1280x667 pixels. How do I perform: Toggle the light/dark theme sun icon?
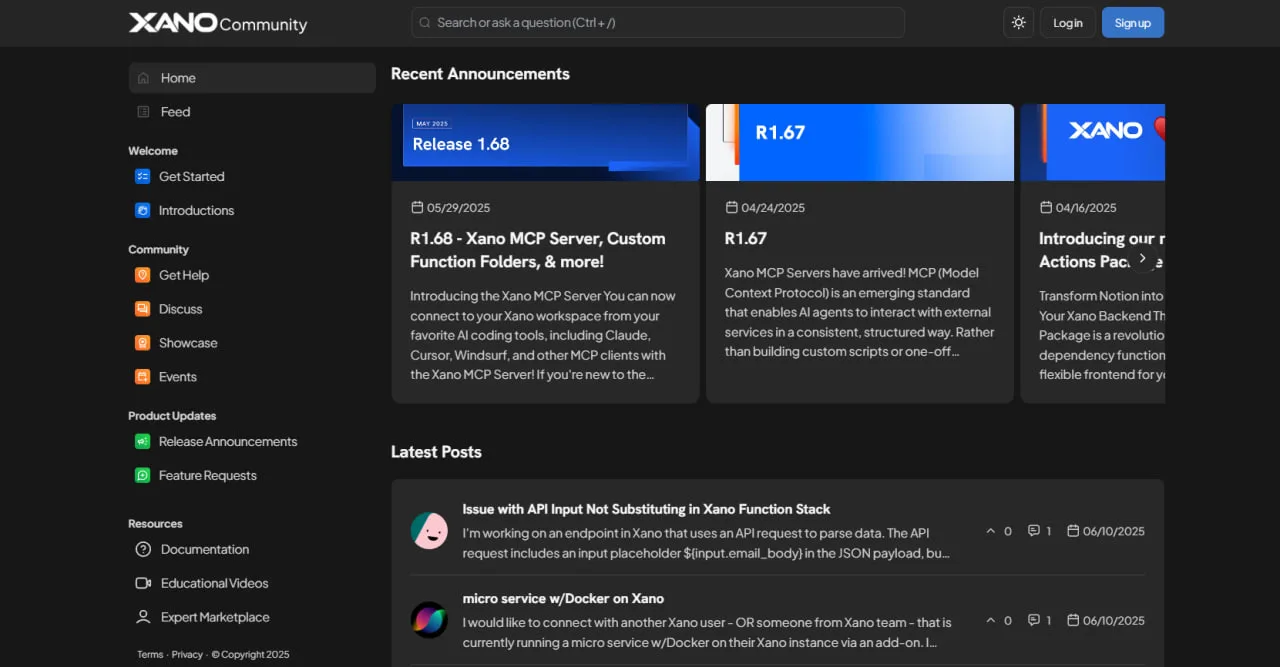point(1018,23)
